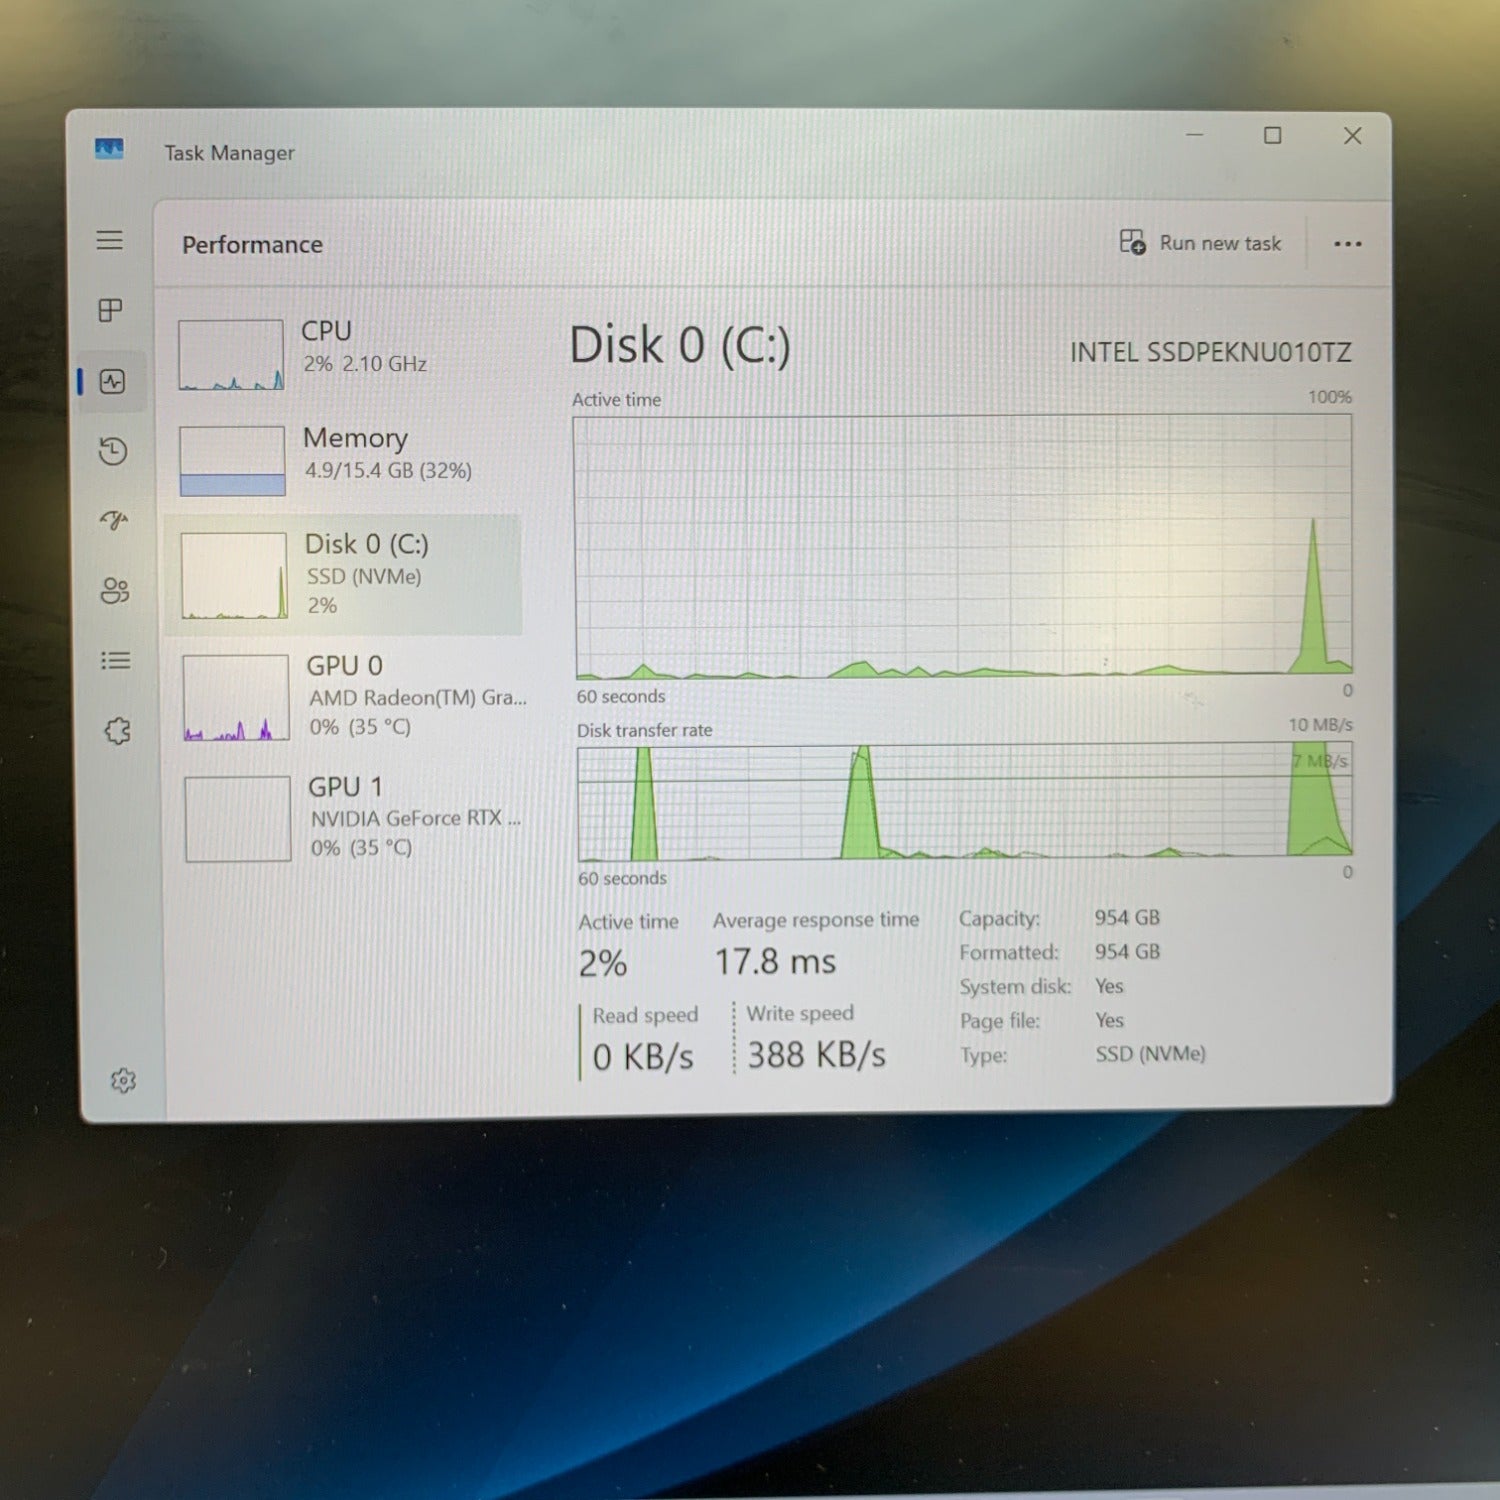Open Task Manager settings gear
Screen dimensions: 1500x1500
click(123, 1080)
